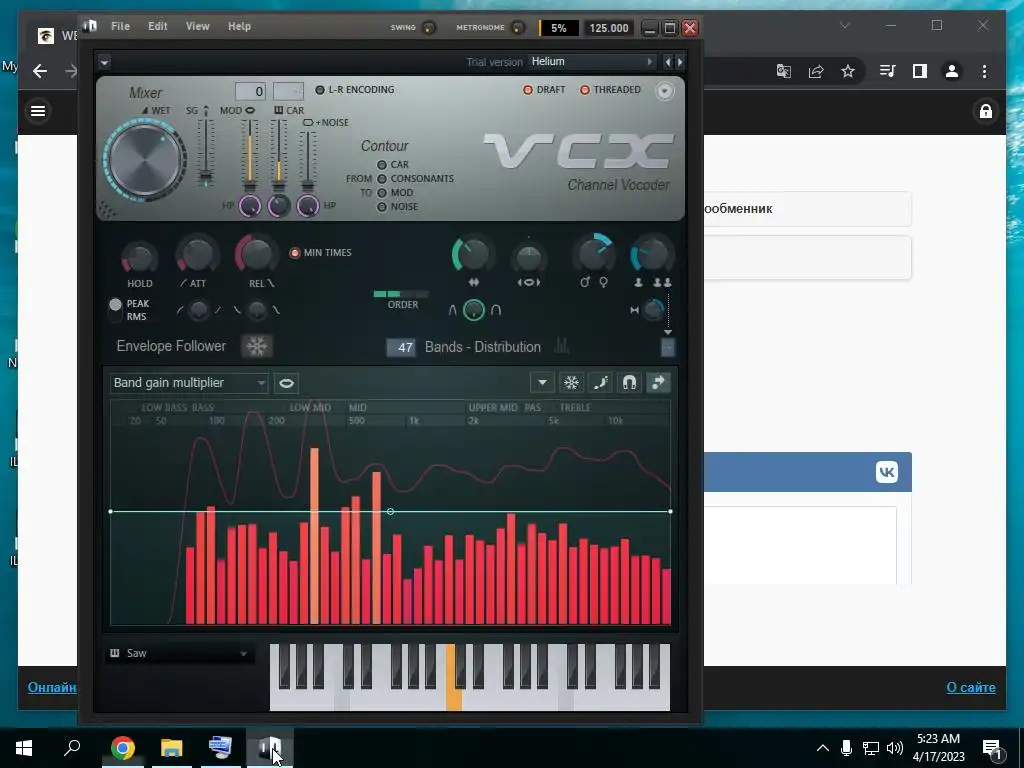
Task: Open the Chrome profile avatar icon
Action: click(x=952, y=71)
